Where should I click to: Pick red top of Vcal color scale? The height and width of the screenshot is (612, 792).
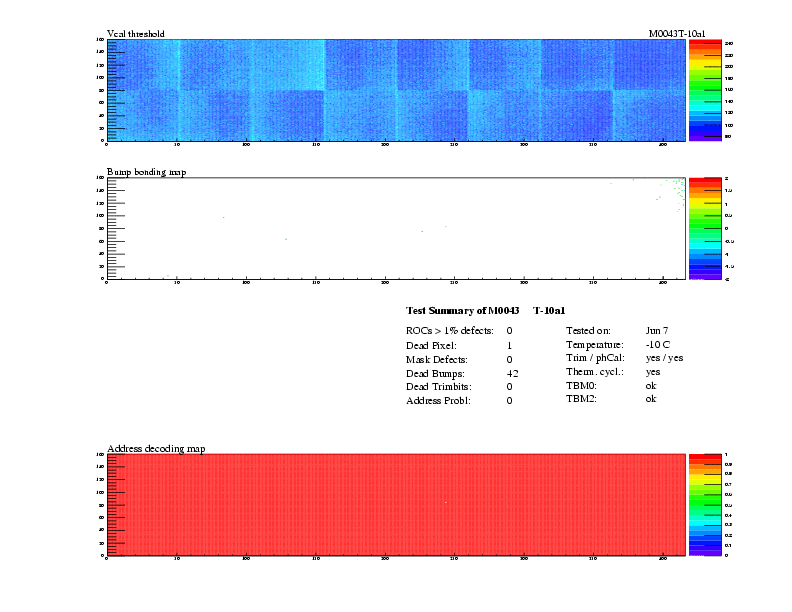(705, 44)
